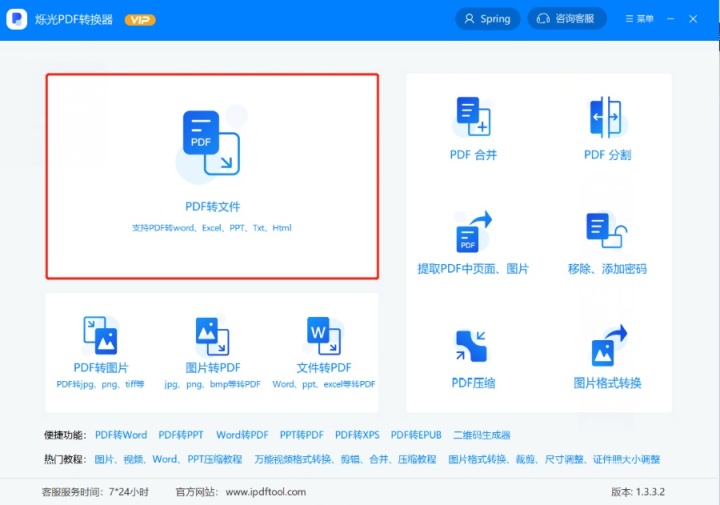Click the 版本 1.3.3.2 version text

[638, 492]
